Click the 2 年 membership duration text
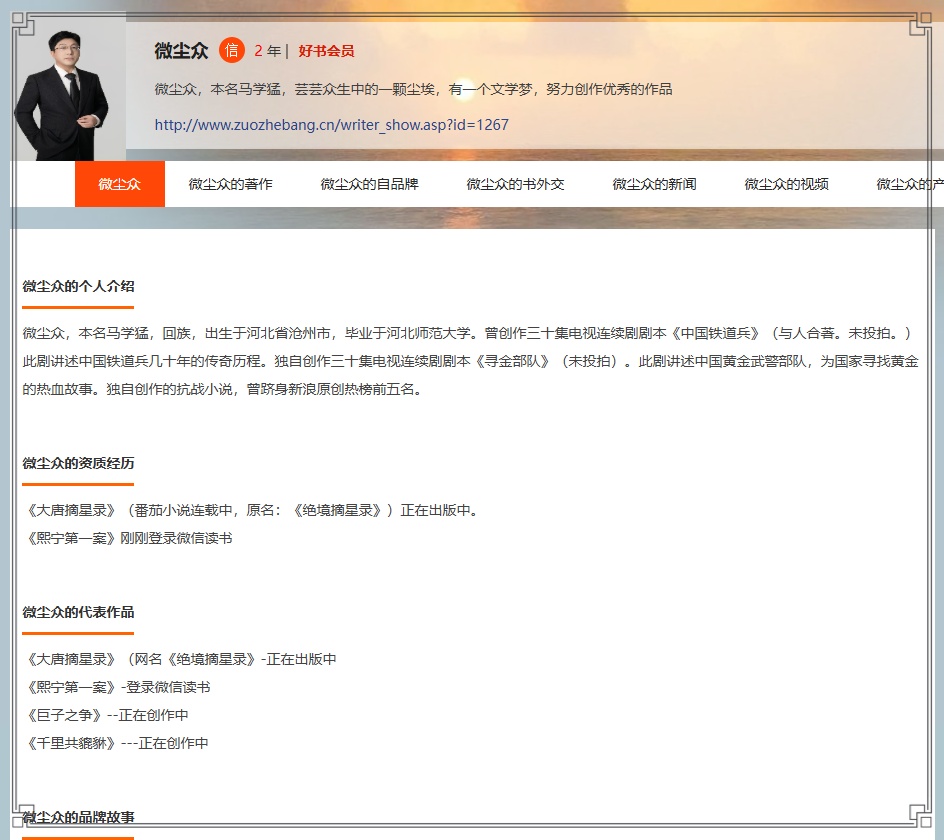Image resolution: width=944 pixels, height=840 pixels. pyautogui.click(x=267, y=51)
